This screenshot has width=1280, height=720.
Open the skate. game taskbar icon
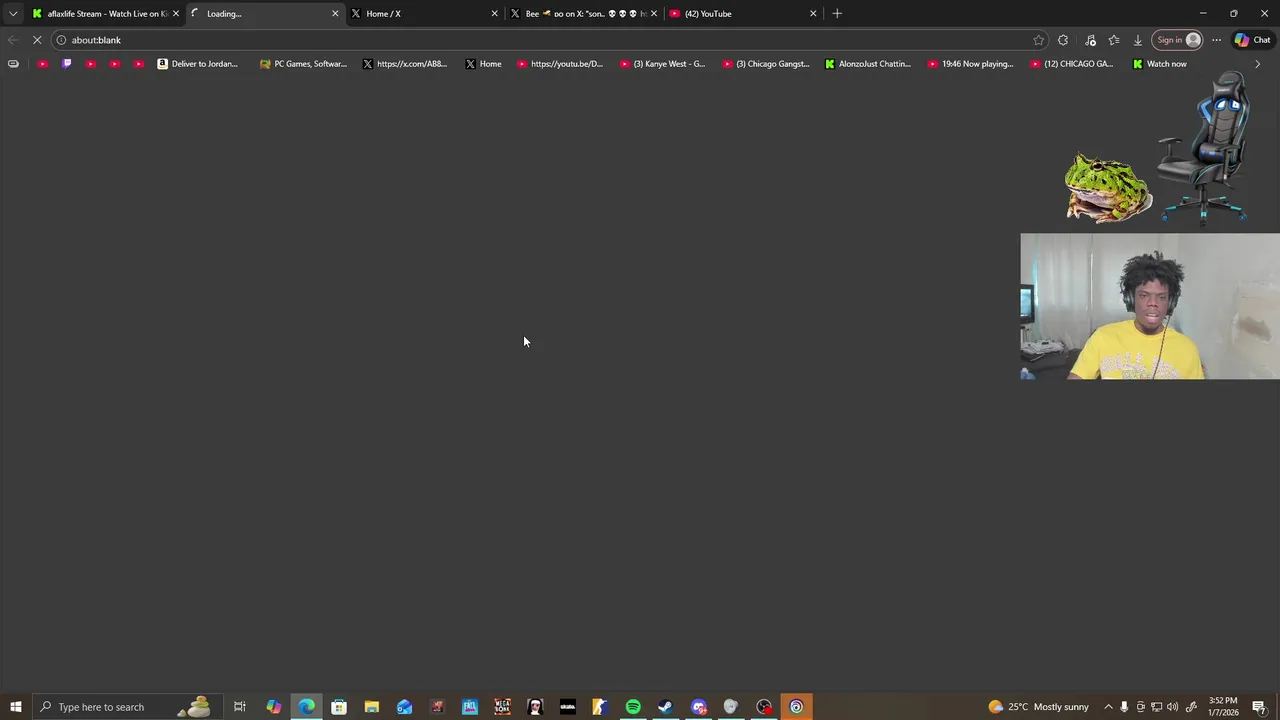click(567, 707)
